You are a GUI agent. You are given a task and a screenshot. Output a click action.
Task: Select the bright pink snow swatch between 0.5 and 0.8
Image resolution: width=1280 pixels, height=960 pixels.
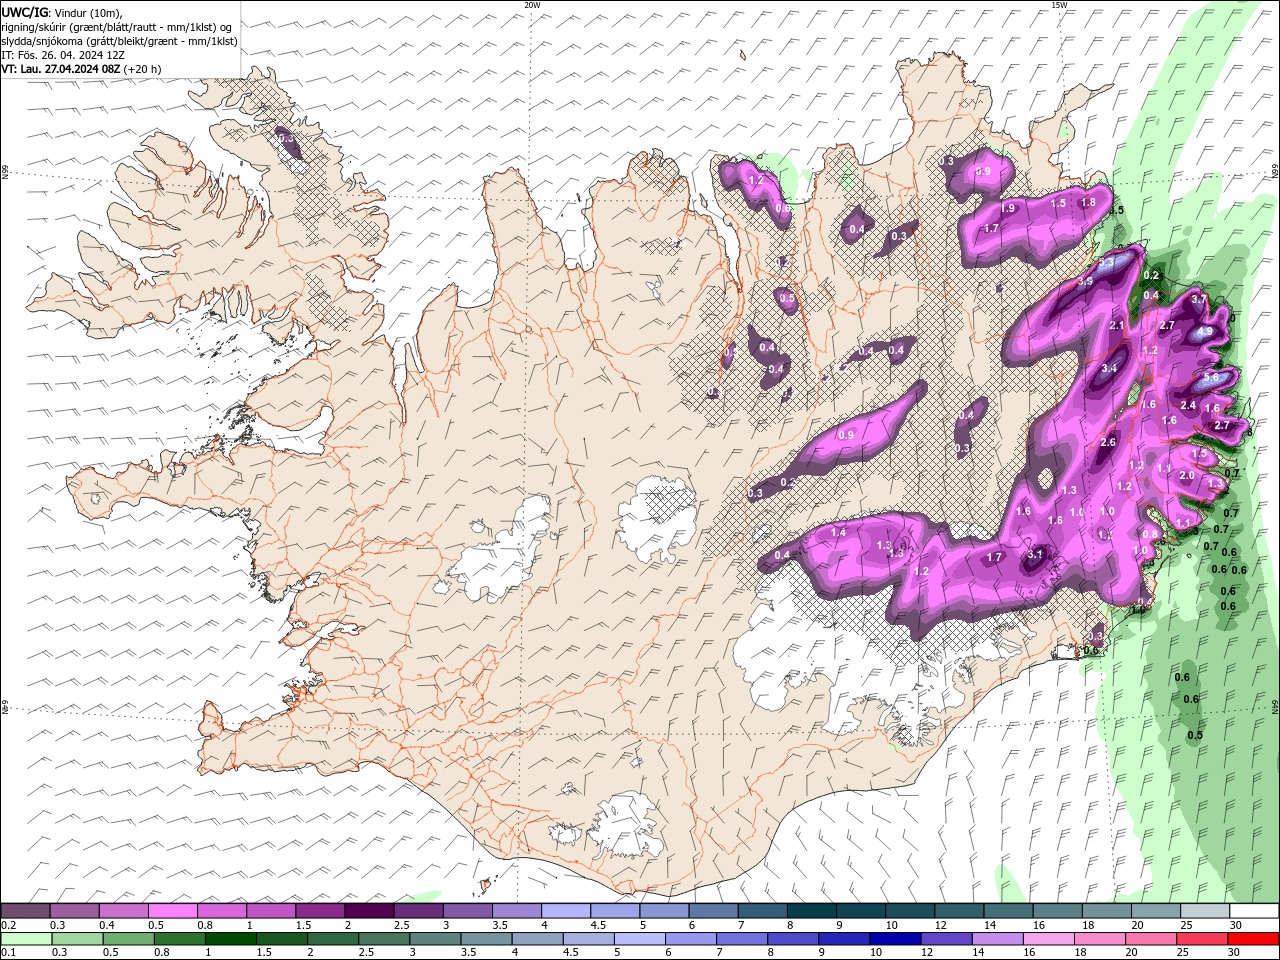(173, 911)
